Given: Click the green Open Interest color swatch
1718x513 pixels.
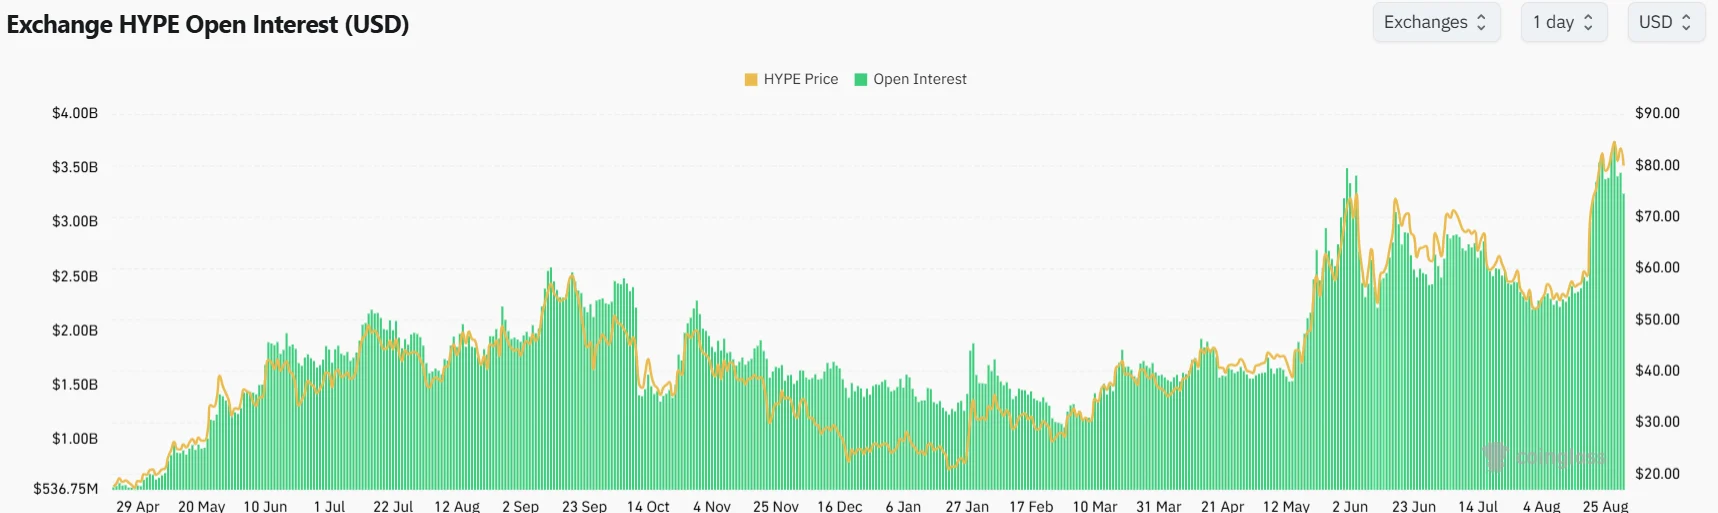Looking at the screenshot, I should click(x=860, y=80).
